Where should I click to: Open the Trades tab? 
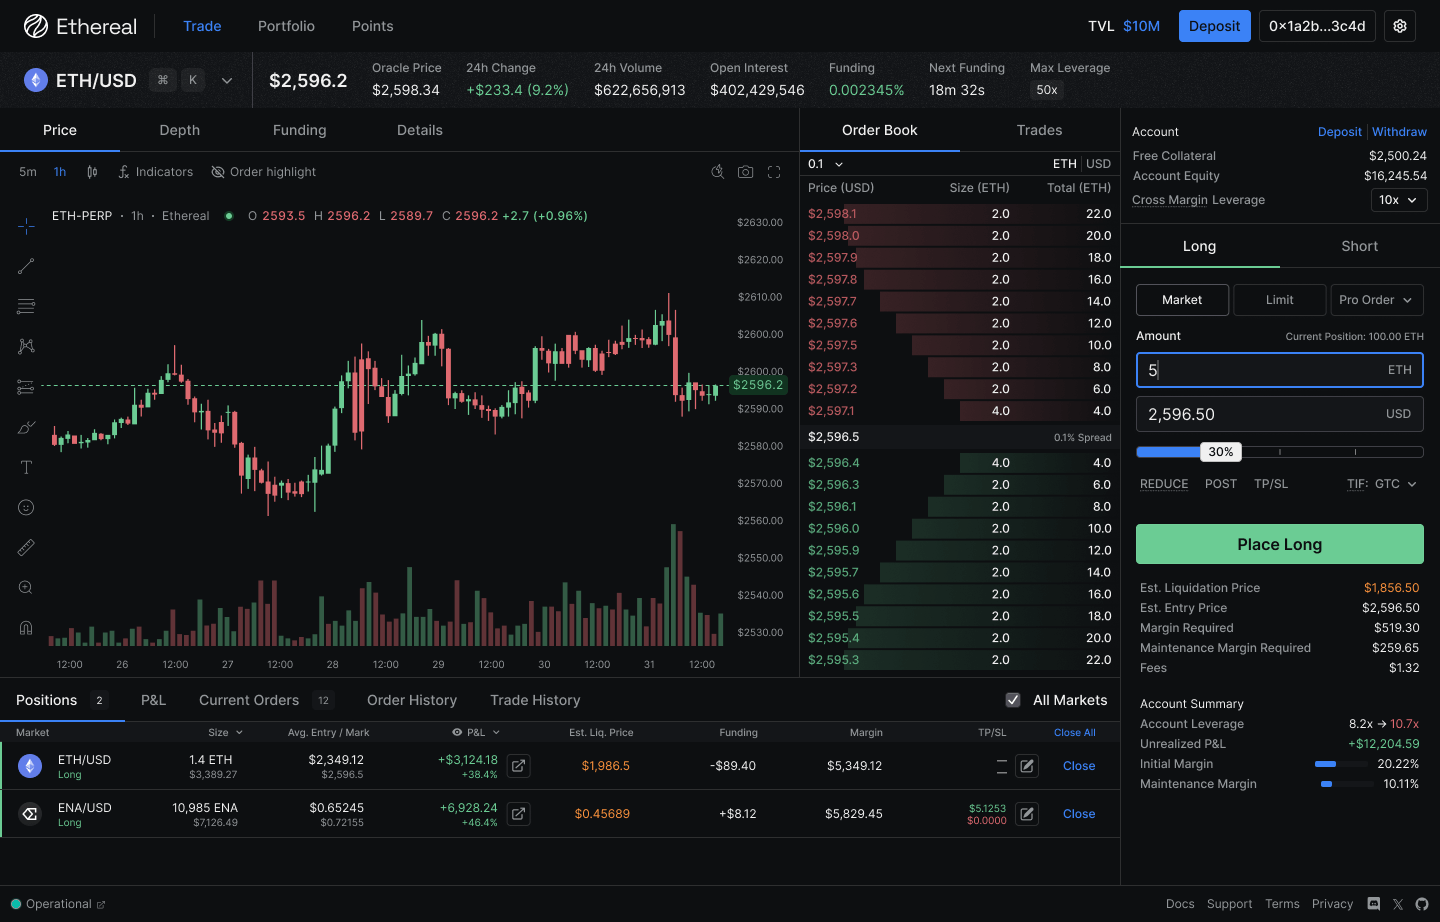click(x=1040, y=130)
